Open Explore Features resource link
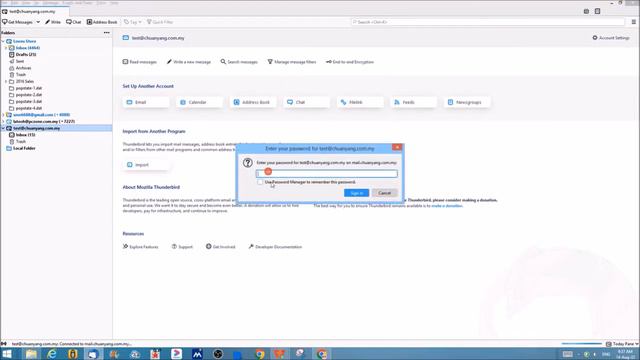The width and height of the screenshot is (640, 360). pyautogui.click(x=140, y=247)
